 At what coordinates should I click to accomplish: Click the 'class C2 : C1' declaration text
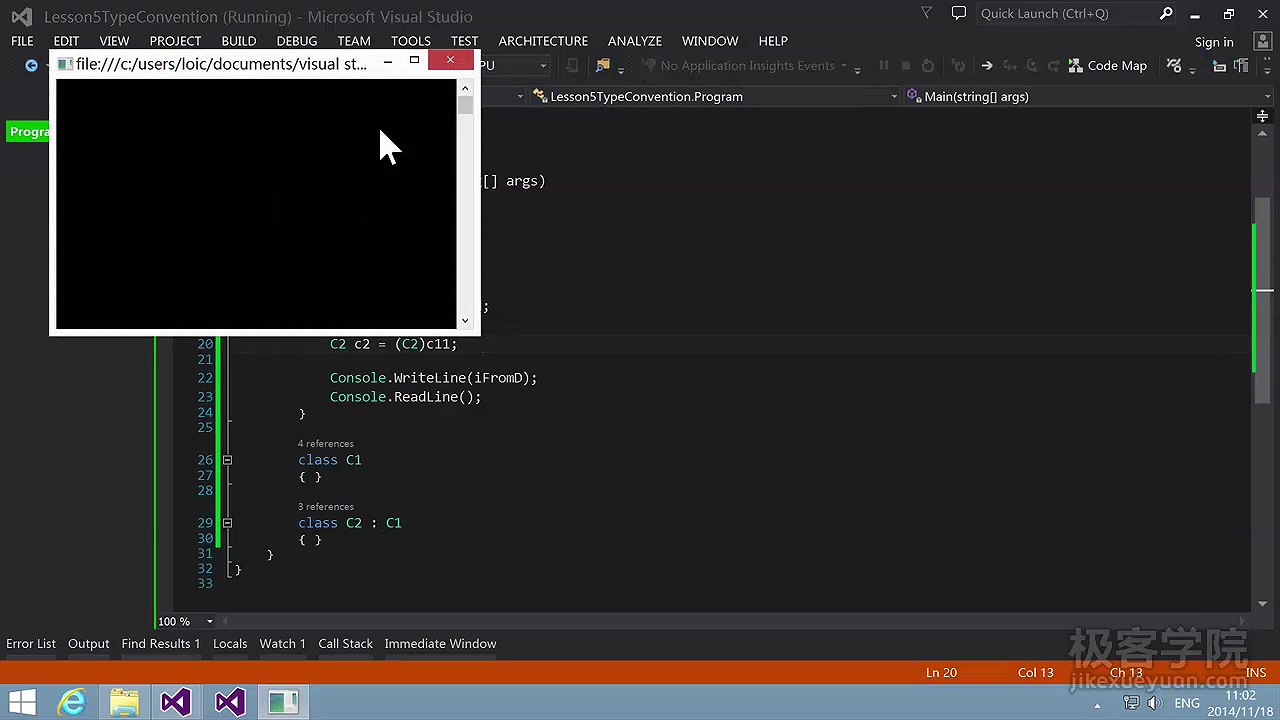pyautogui.click(x=350, y=523)
